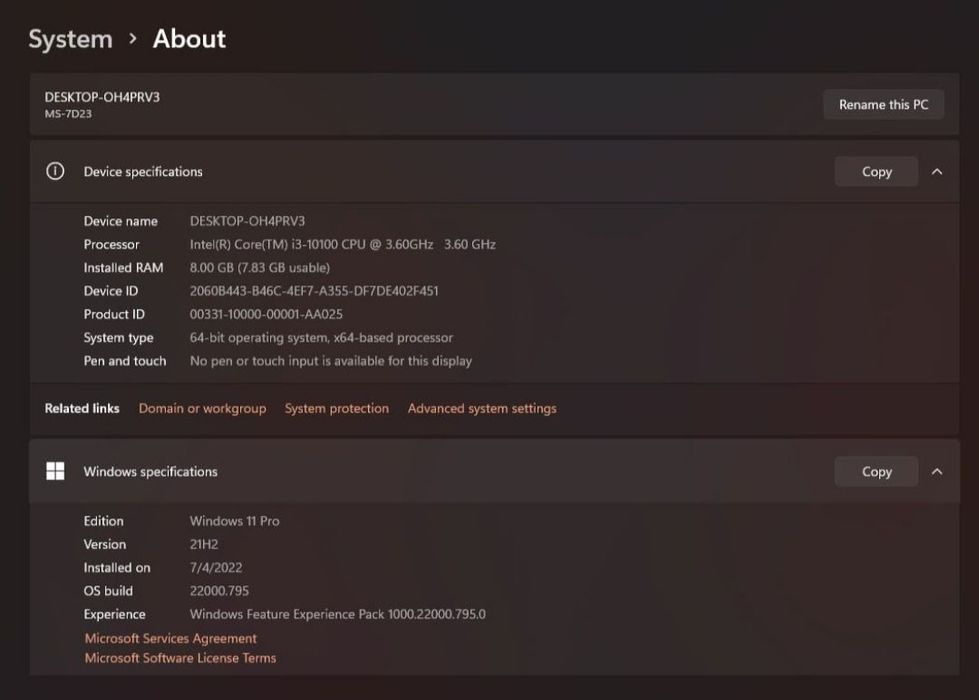Click the Processor label
The width and height of the screenshot is (979, 700).
(111, 244)
